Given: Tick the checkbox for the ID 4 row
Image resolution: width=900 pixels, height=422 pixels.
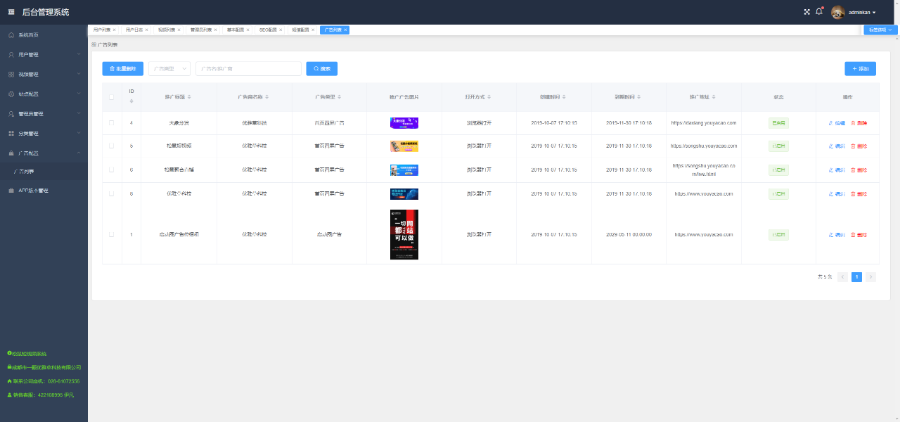Looking at the screenshot, I should coord(111,123).
